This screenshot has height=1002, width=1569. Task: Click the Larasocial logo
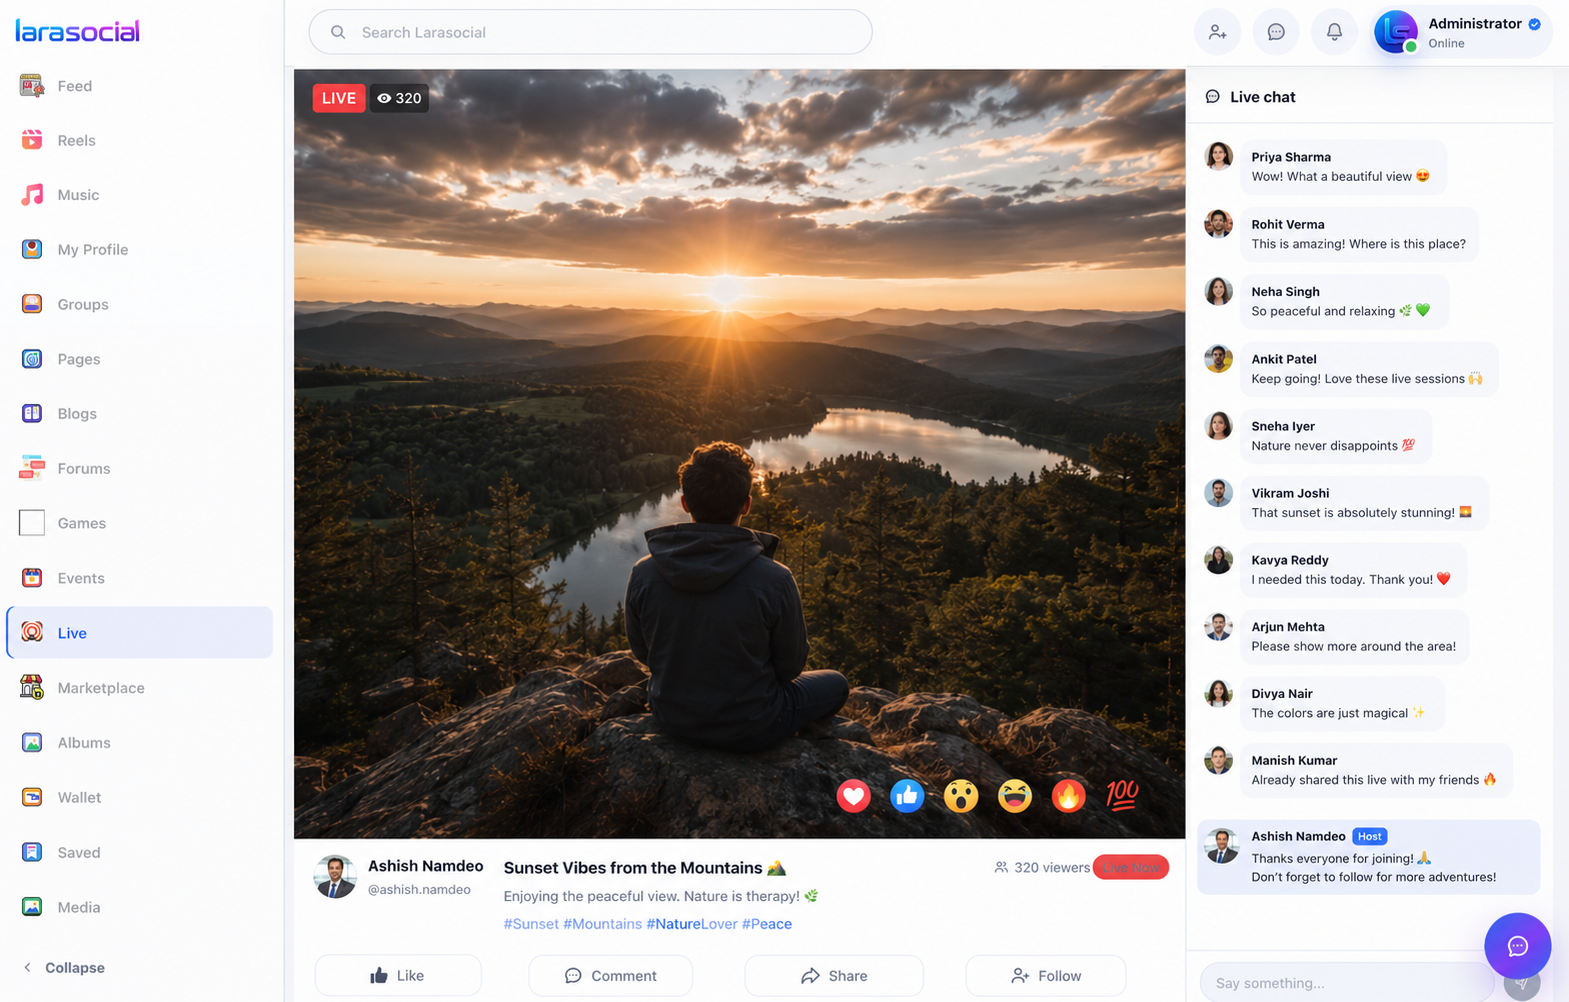(x=78, y=31)
